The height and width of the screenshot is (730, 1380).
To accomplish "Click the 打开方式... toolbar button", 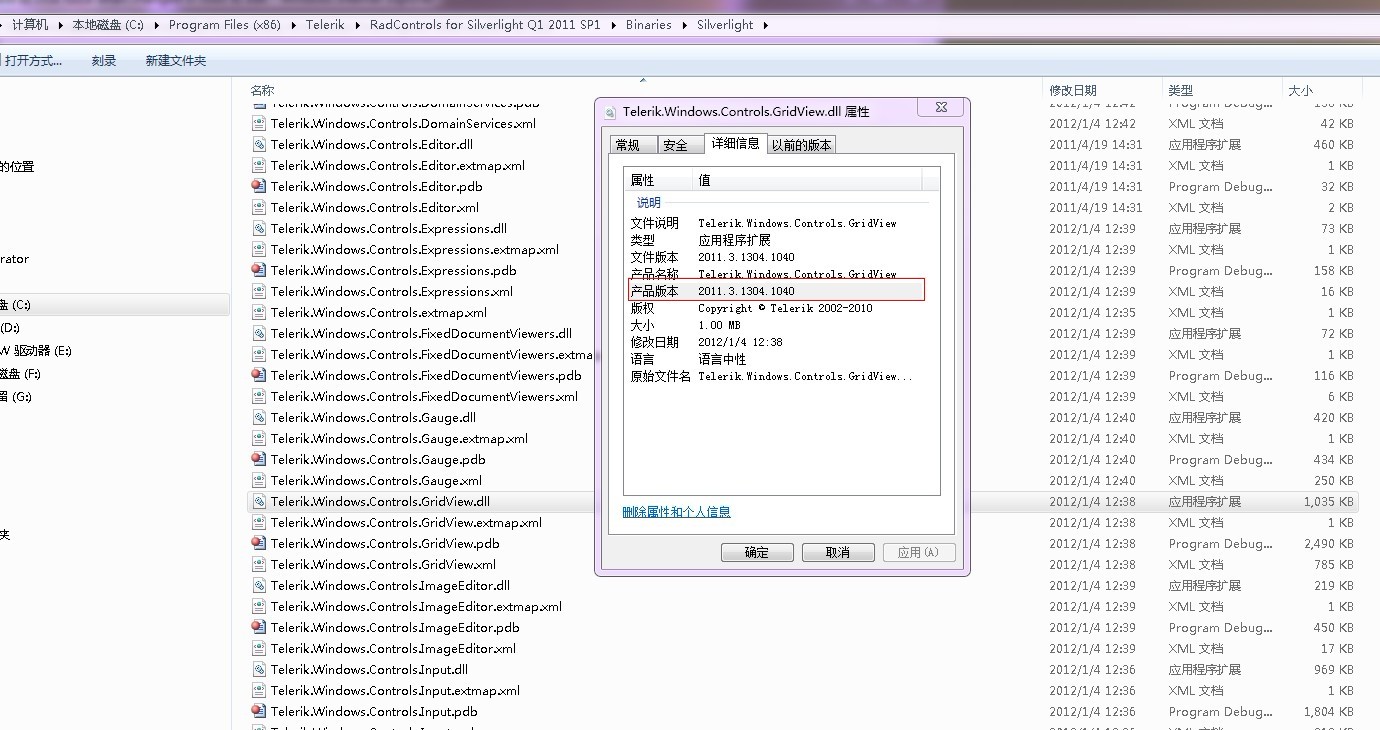I will point(33,61).
